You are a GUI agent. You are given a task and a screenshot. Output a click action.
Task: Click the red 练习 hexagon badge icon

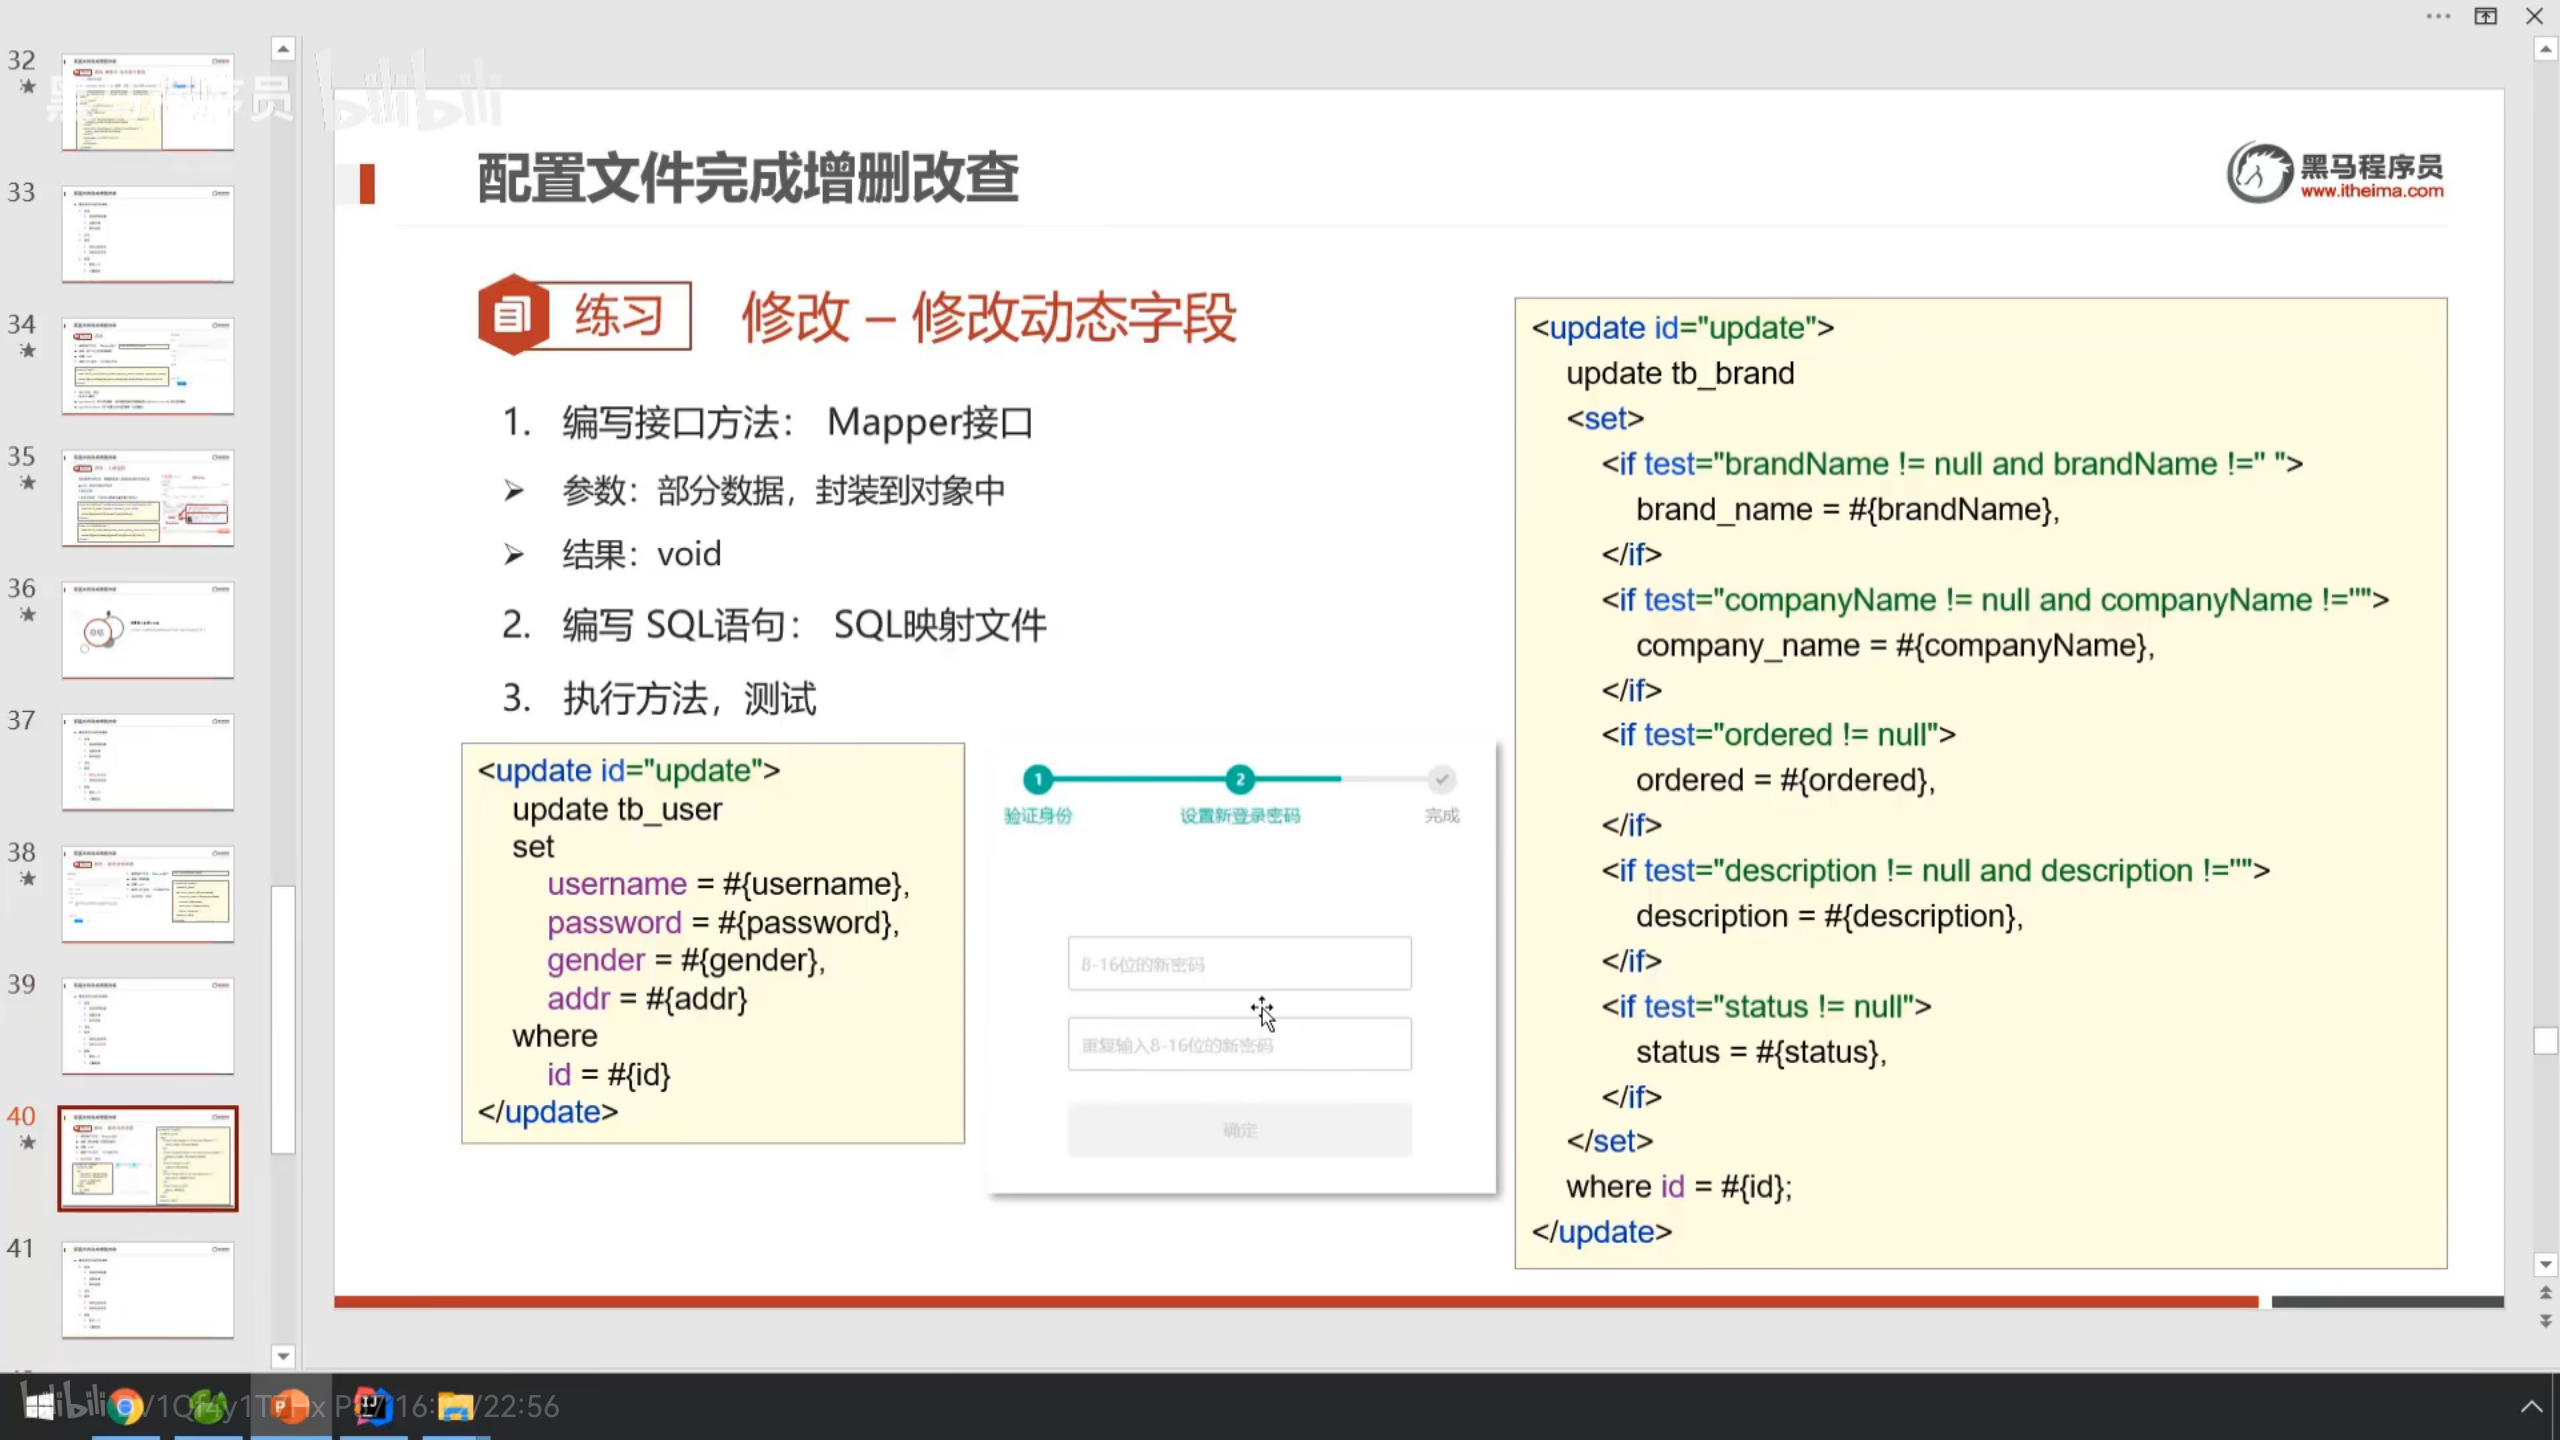[513, 315]
